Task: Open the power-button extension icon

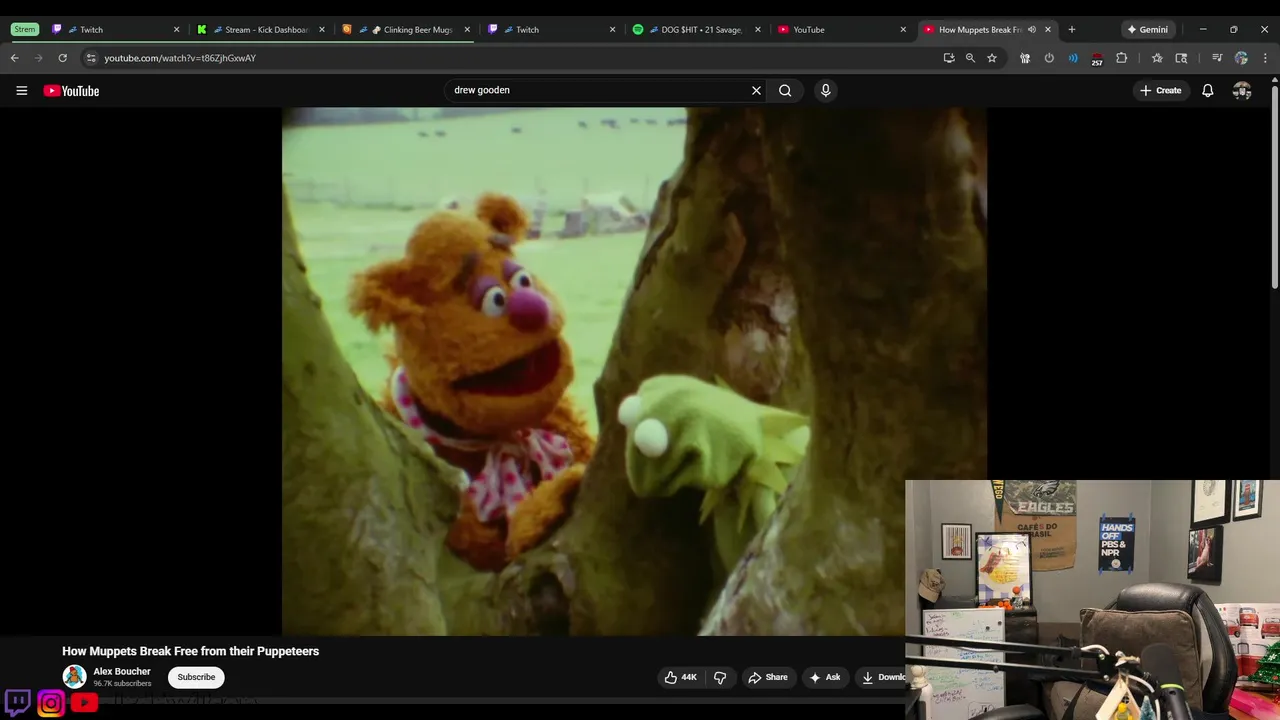Action: [1049, 58]
